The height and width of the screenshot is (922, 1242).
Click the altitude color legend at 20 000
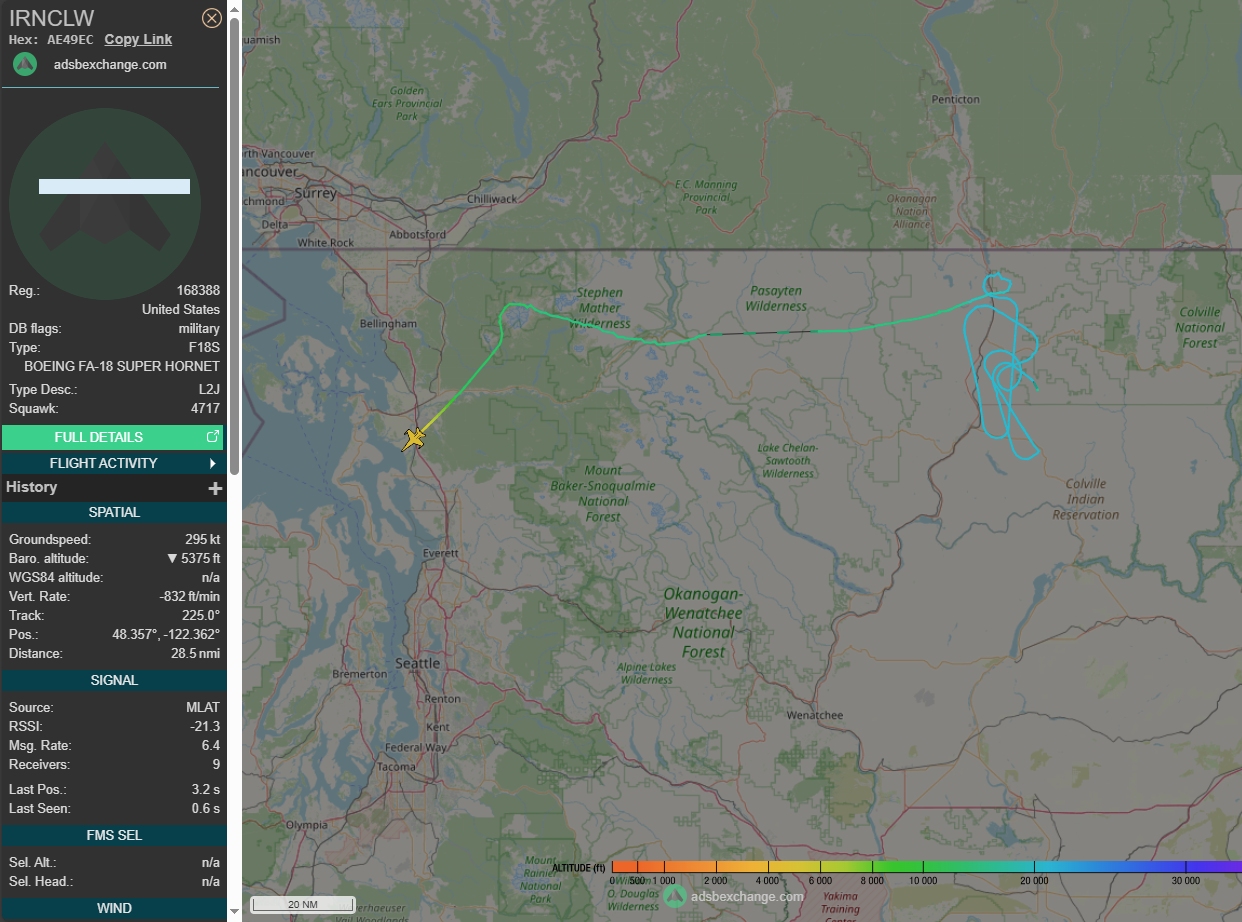pyautogui.click(x=1034, y=867)
